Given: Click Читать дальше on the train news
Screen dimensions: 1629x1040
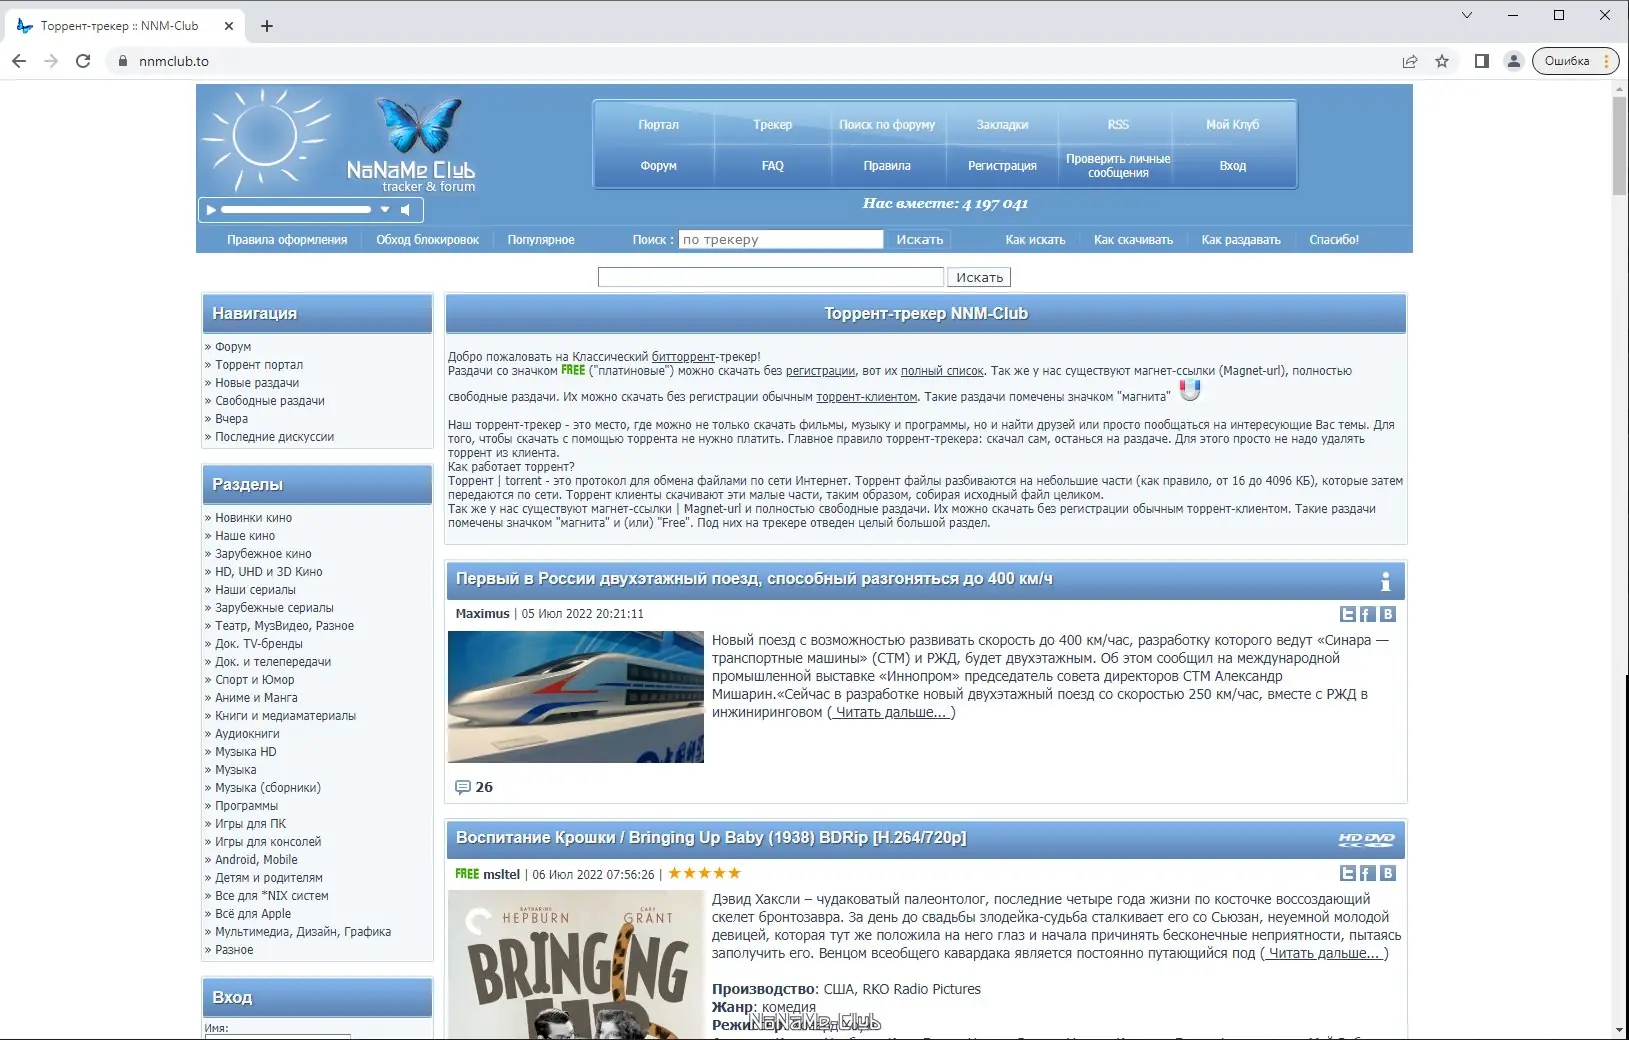Looking at the screenshot, I should (891, 713).
